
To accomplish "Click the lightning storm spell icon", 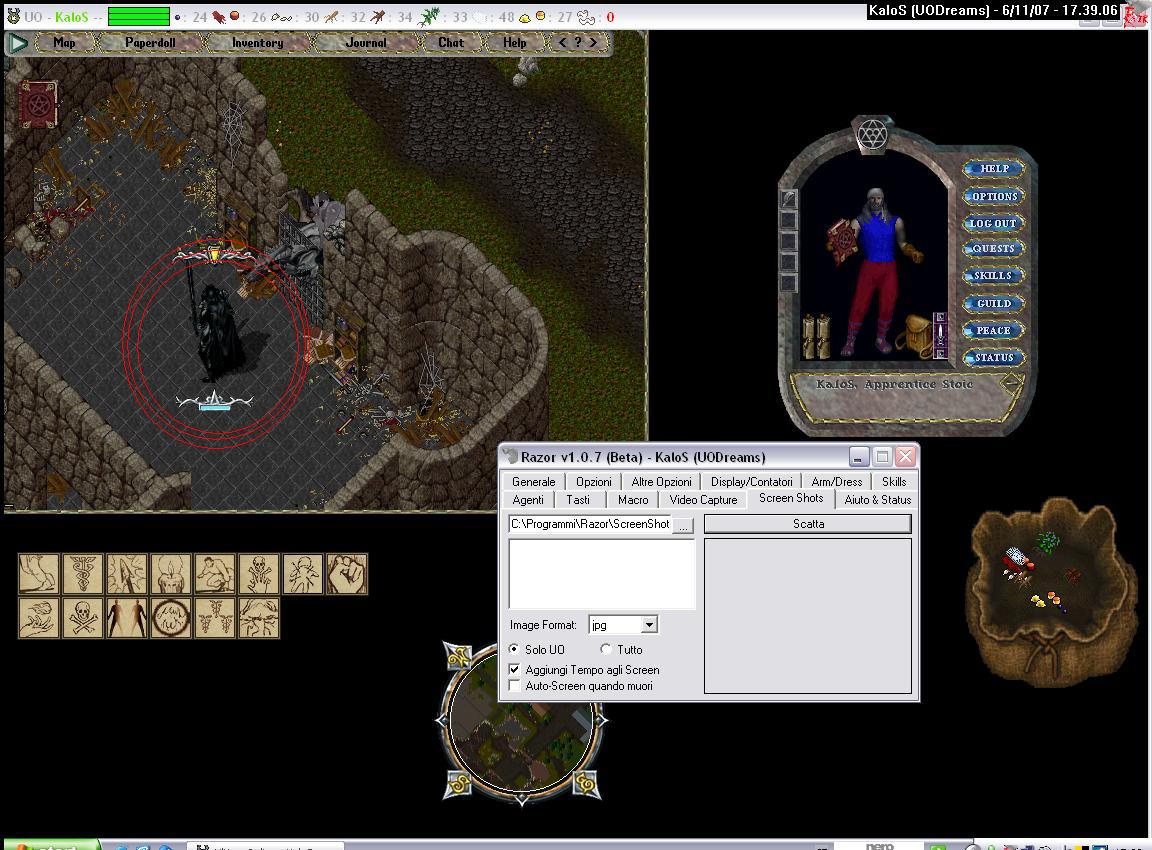I will tap(259, 617).
